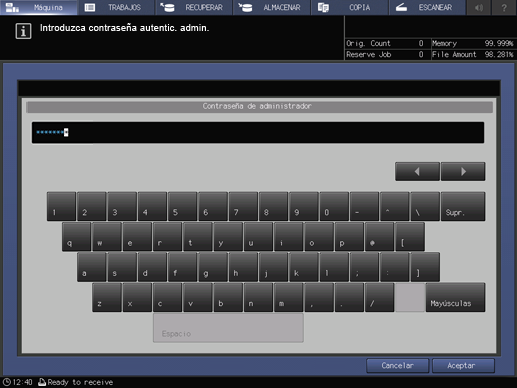The image size is (517, 388).
Task: Tap the number 5 key
Action: click(x=182, y=206)
